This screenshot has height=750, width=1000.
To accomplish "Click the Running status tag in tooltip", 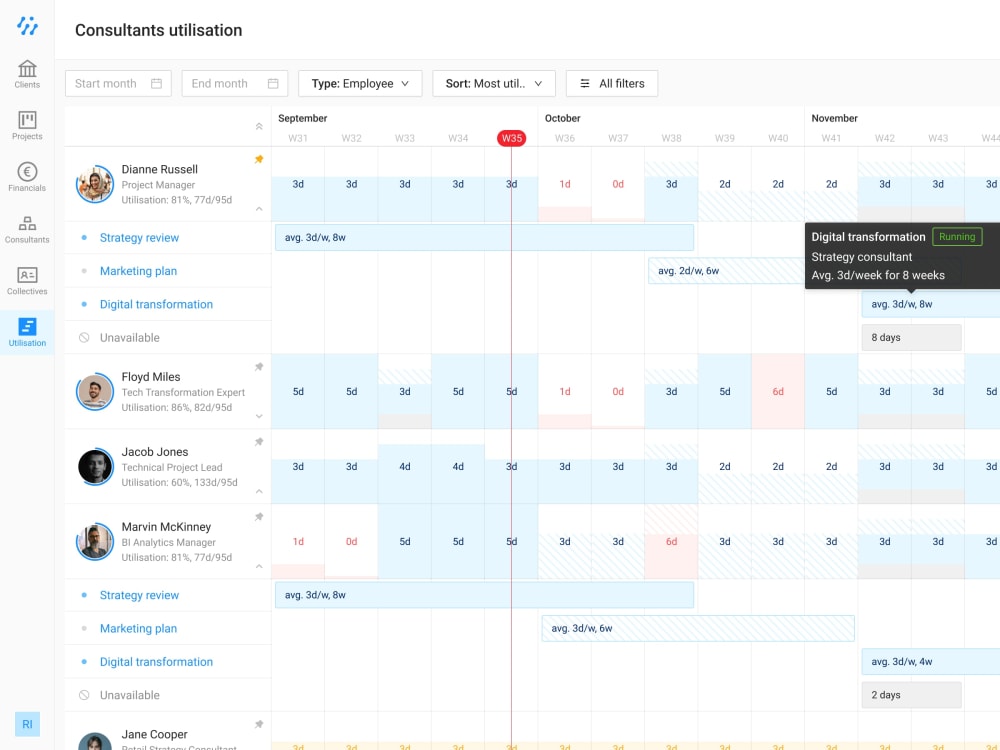I will (957, 237).
